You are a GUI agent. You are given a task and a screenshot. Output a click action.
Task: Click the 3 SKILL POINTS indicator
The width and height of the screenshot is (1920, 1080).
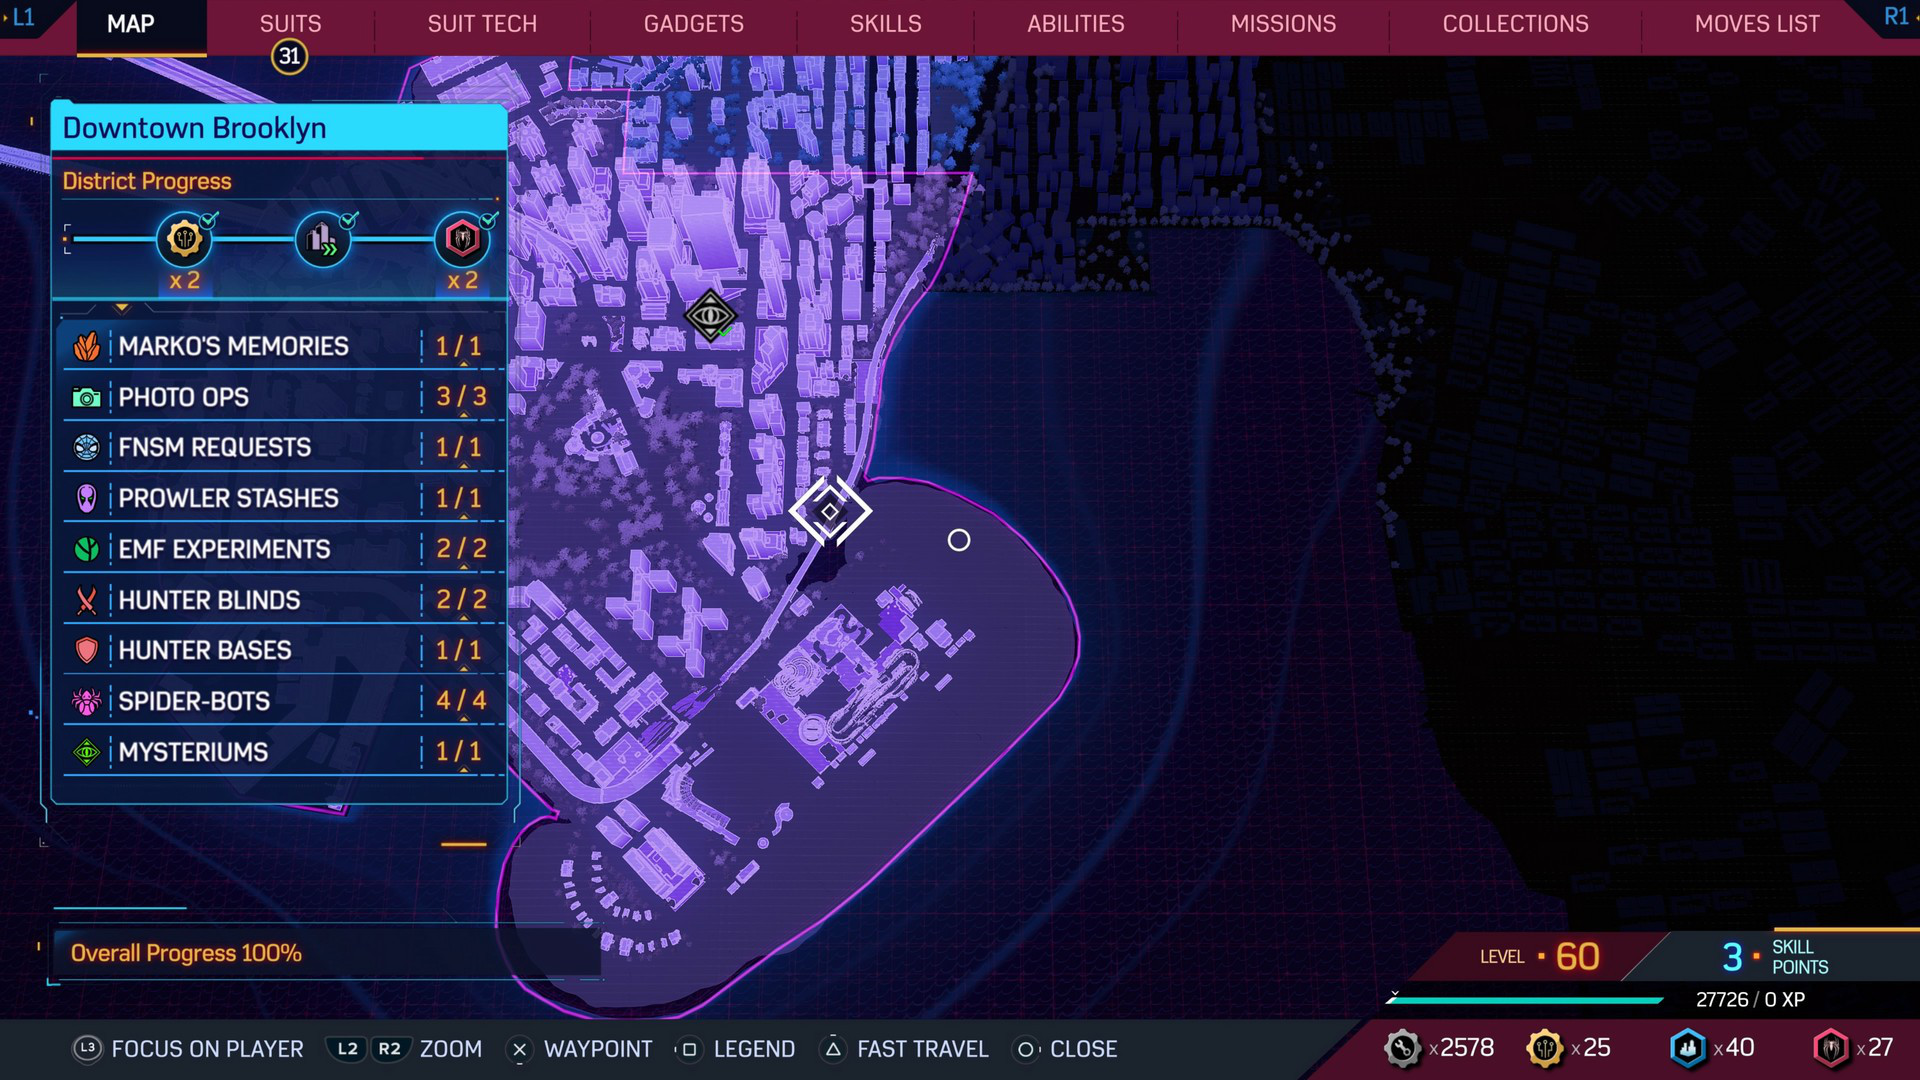1775,957
